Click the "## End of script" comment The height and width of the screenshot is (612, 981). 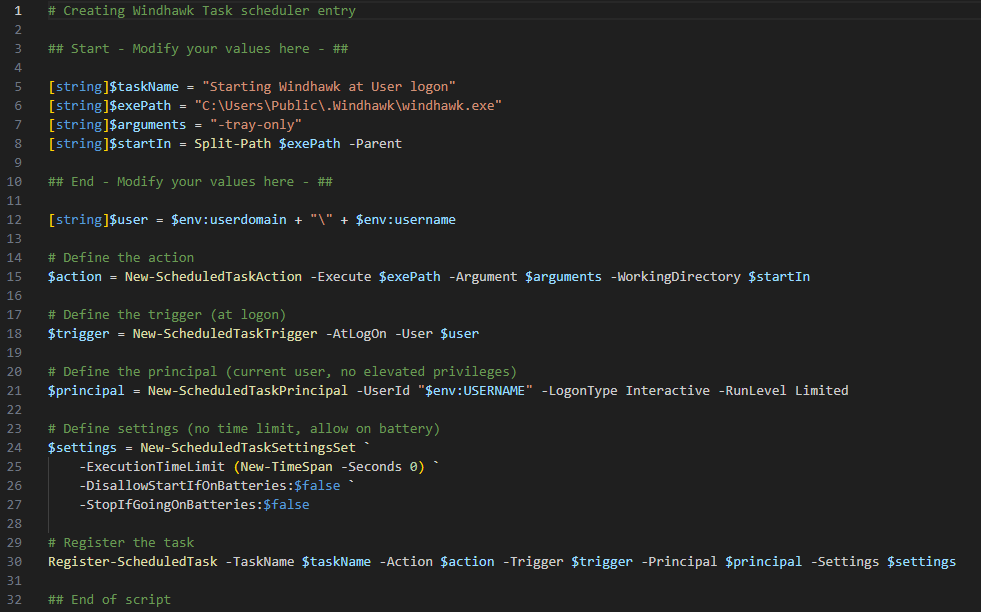click(x=109, y=599)
